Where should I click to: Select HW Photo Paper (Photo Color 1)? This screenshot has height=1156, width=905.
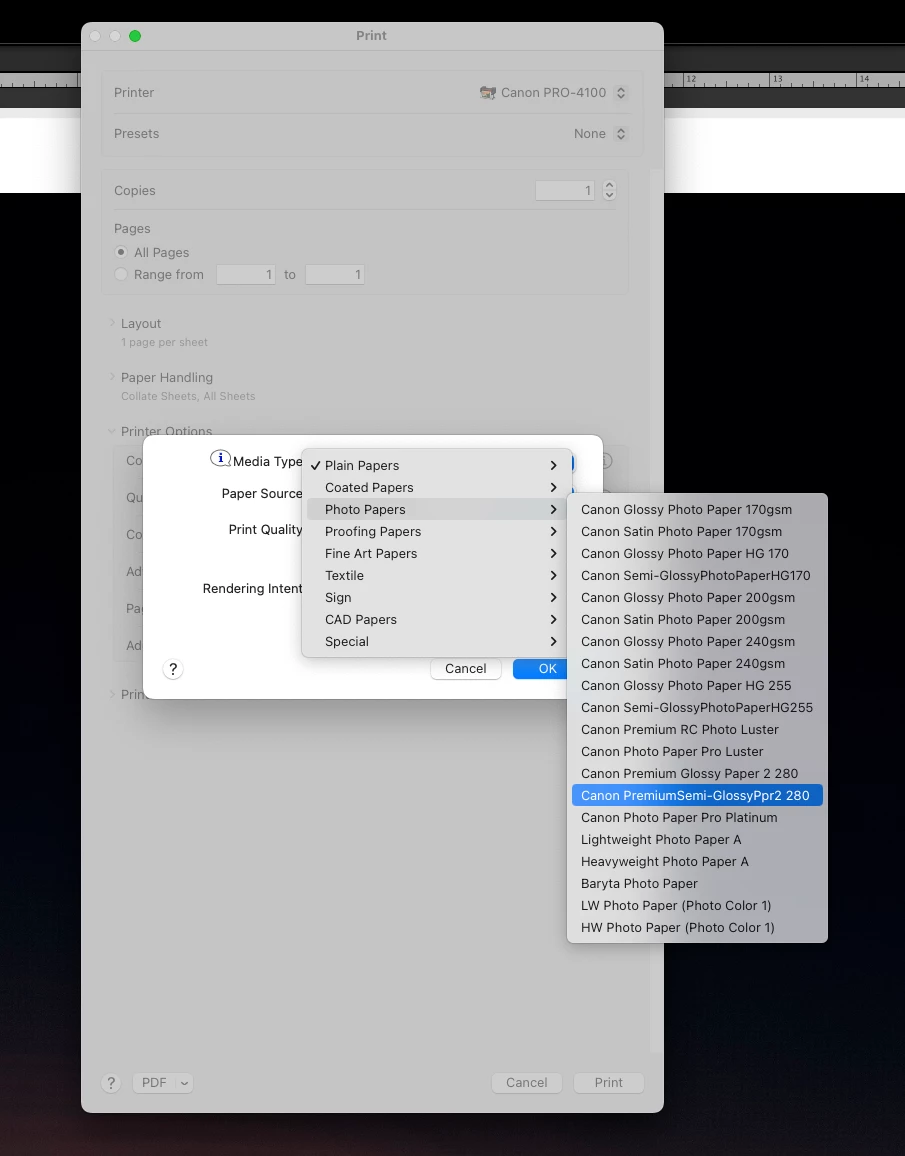[x=697, y=928]
